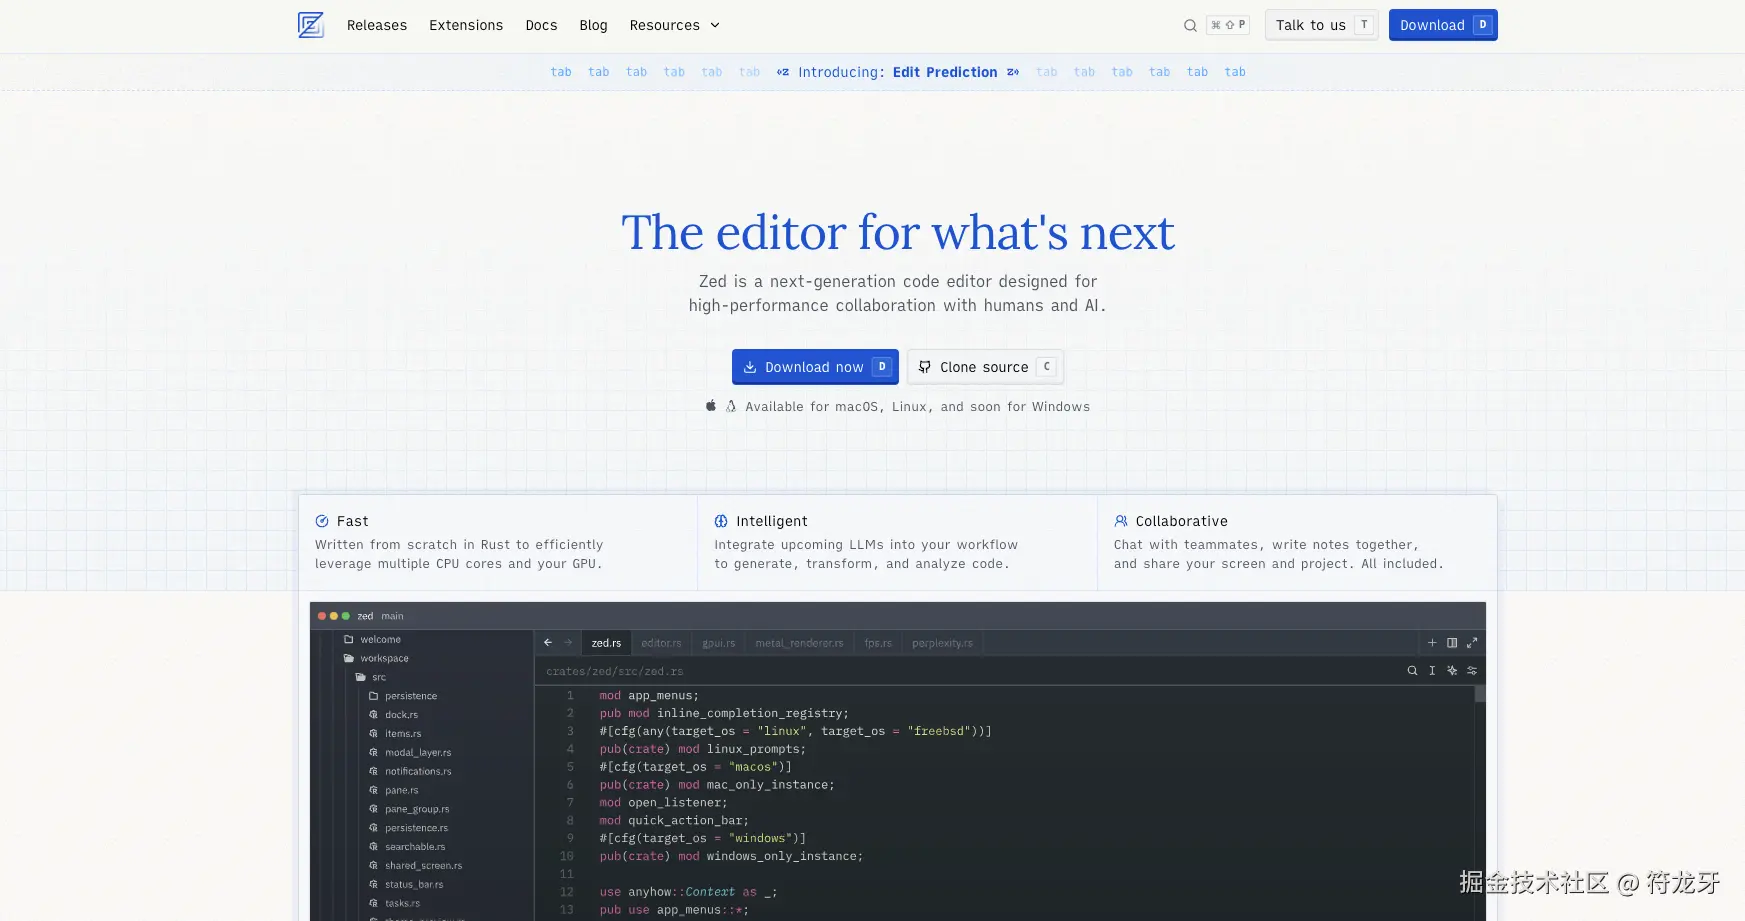Split the editor pane with split icon

[x=1452, y=643]
